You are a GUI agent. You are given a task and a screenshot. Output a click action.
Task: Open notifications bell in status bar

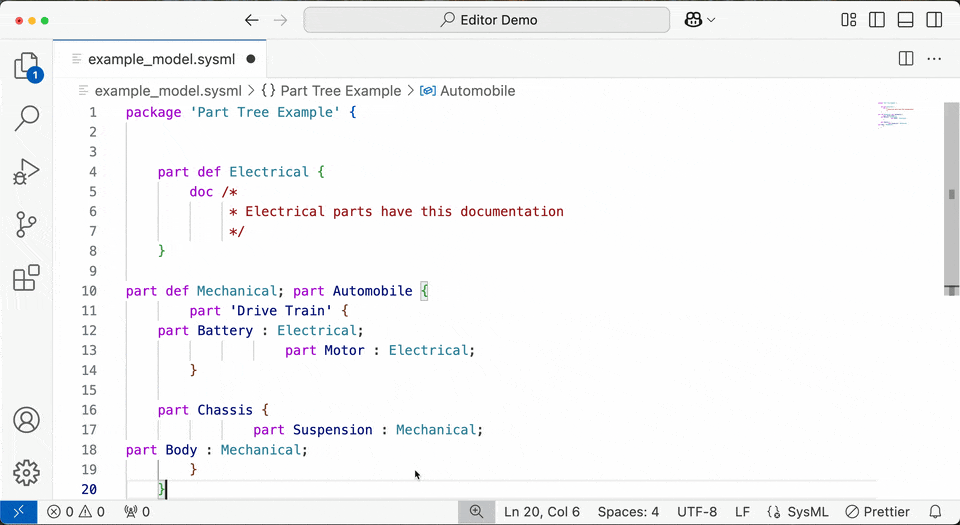pos(936,512)
